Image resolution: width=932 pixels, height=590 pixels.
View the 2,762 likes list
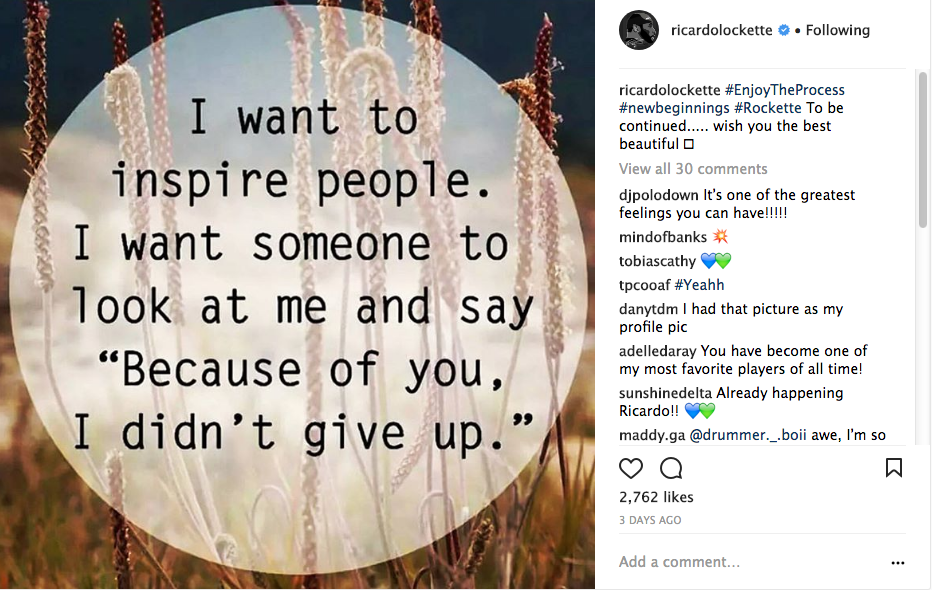[x=656, y=497]
